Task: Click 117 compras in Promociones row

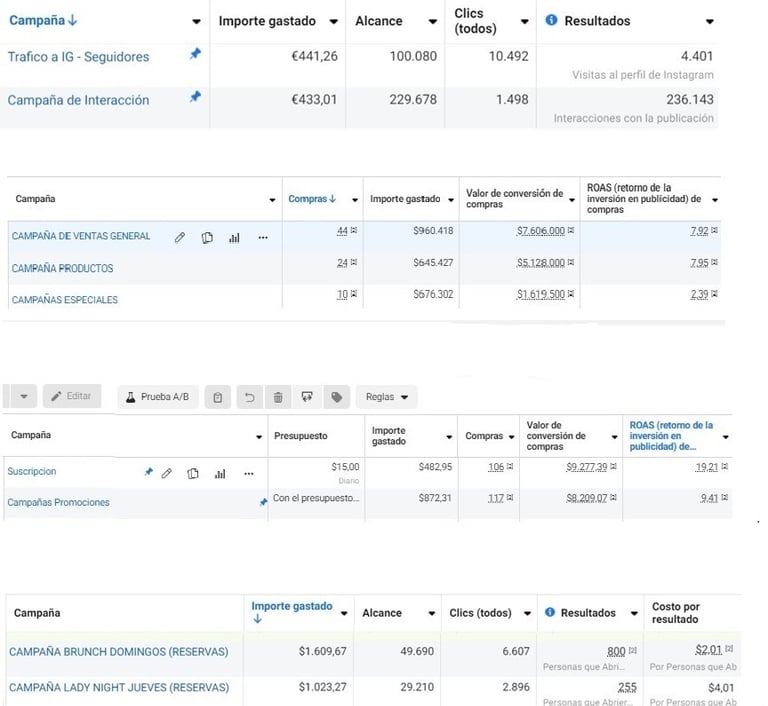Action: point(496,498)
